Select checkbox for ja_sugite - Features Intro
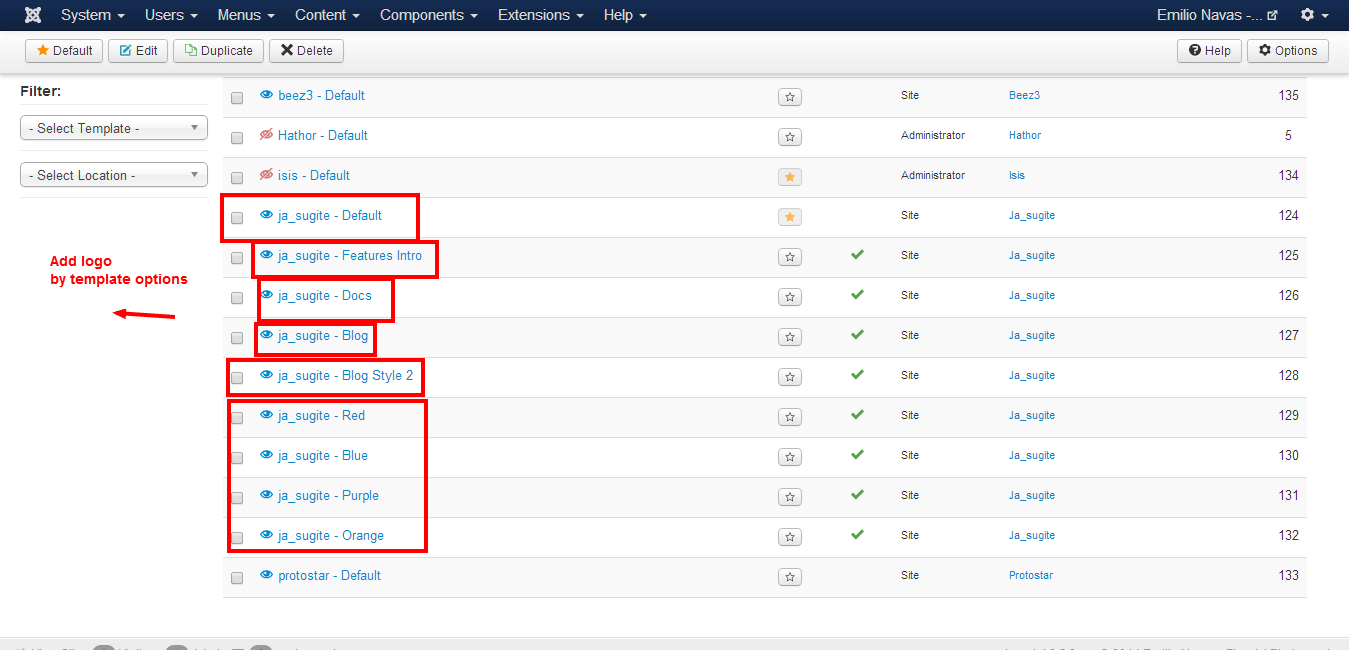 point(237,258)
